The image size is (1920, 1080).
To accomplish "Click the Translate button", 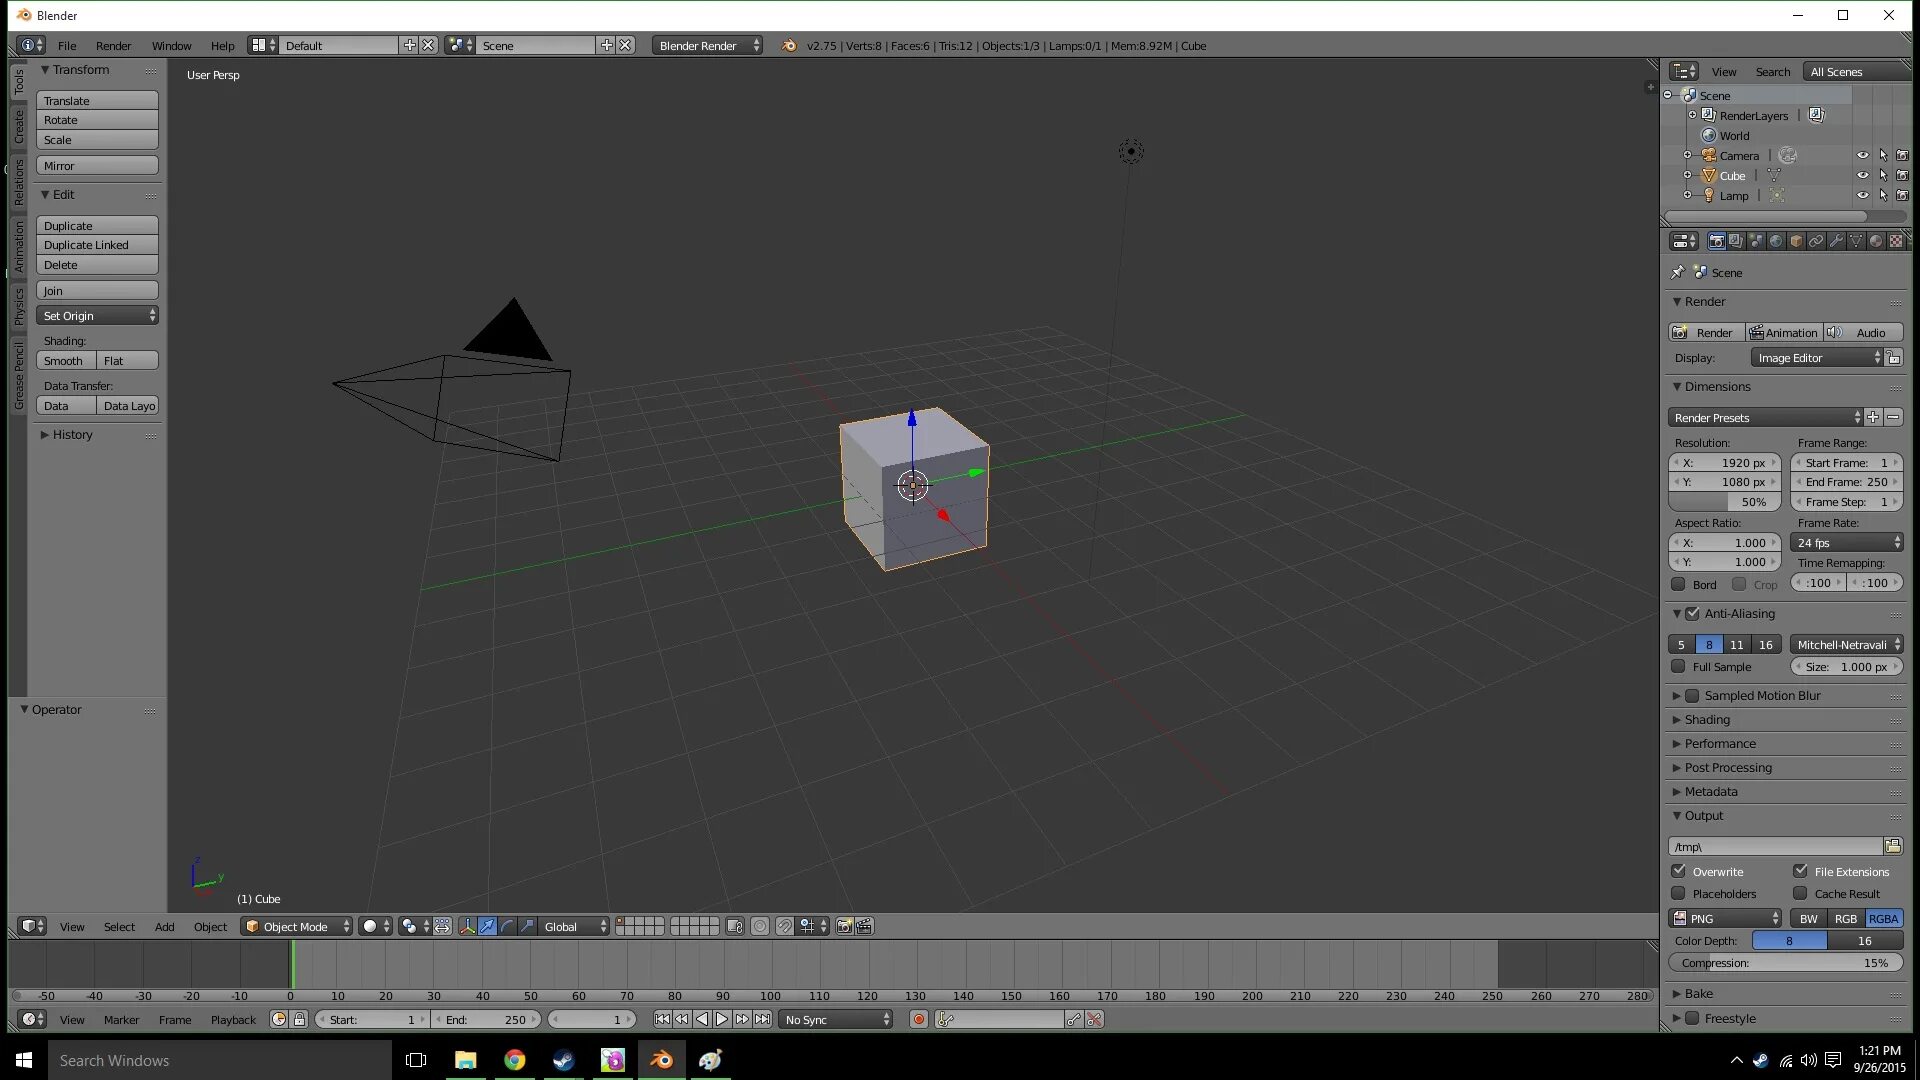I will point(98,100).
